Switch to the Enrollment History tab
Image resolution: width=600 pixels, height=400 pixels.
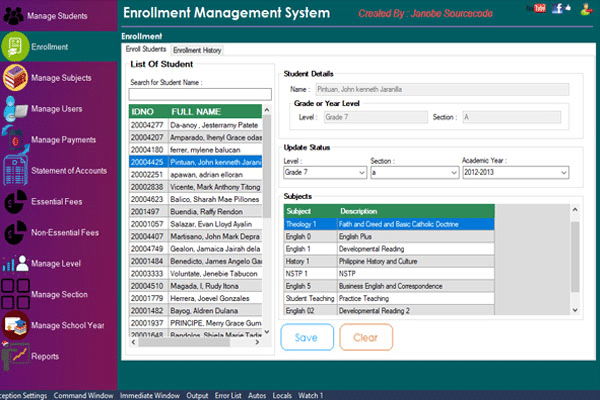click(x=197, y=49)
